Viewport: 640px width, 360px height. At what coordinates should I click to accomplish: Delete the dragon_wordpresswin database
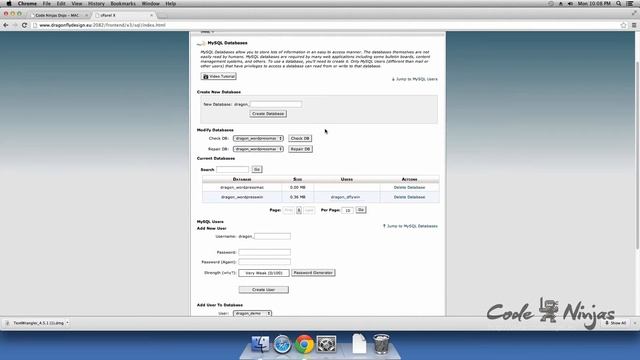[409, 197]
